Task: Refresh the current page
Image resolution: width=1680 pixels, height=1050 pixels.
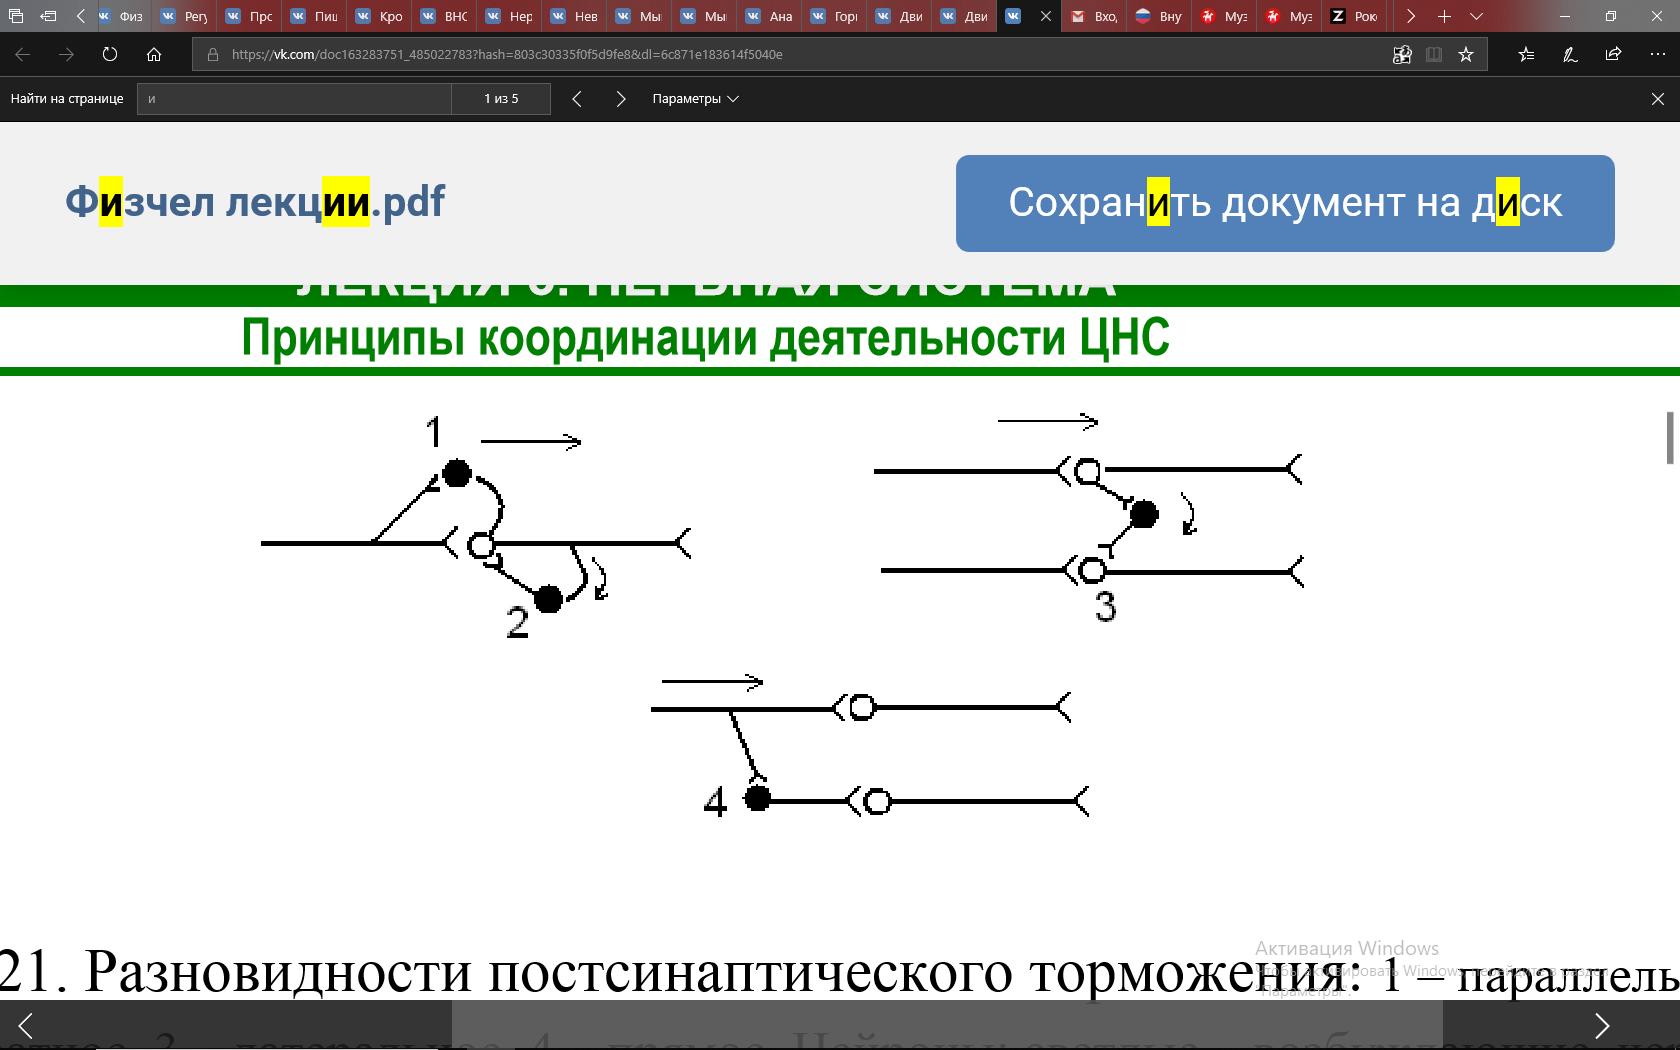Action: pyautogui.click(x=110, y=55)
